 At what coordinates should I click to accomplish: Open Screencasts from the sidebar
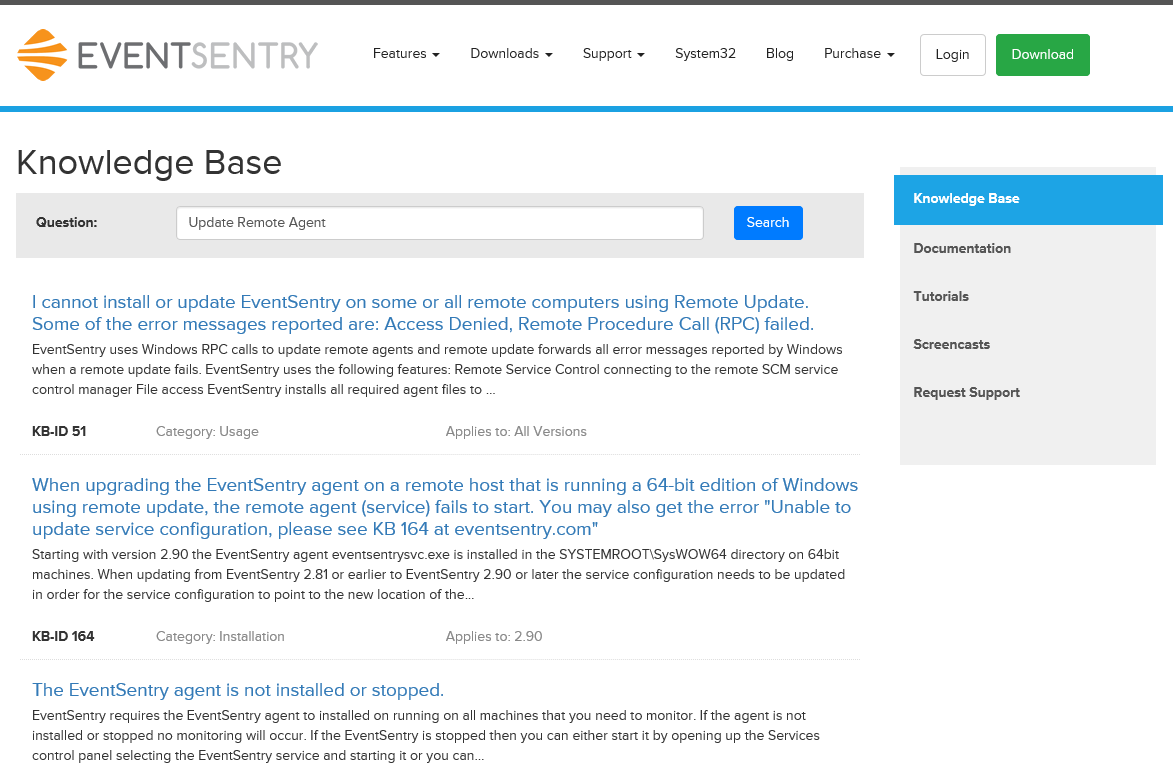click(951, 344)
